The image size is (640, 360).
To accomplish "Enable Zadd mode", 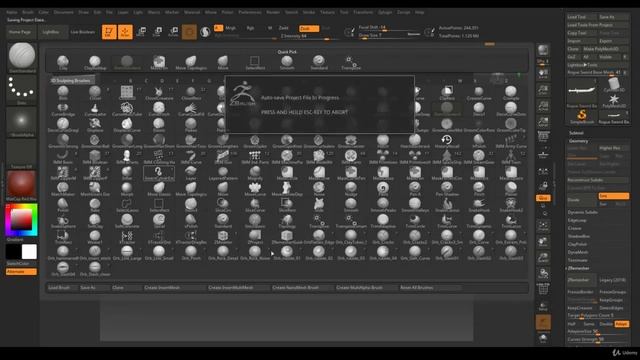I will pyautogui.click(x=284, y=28).
